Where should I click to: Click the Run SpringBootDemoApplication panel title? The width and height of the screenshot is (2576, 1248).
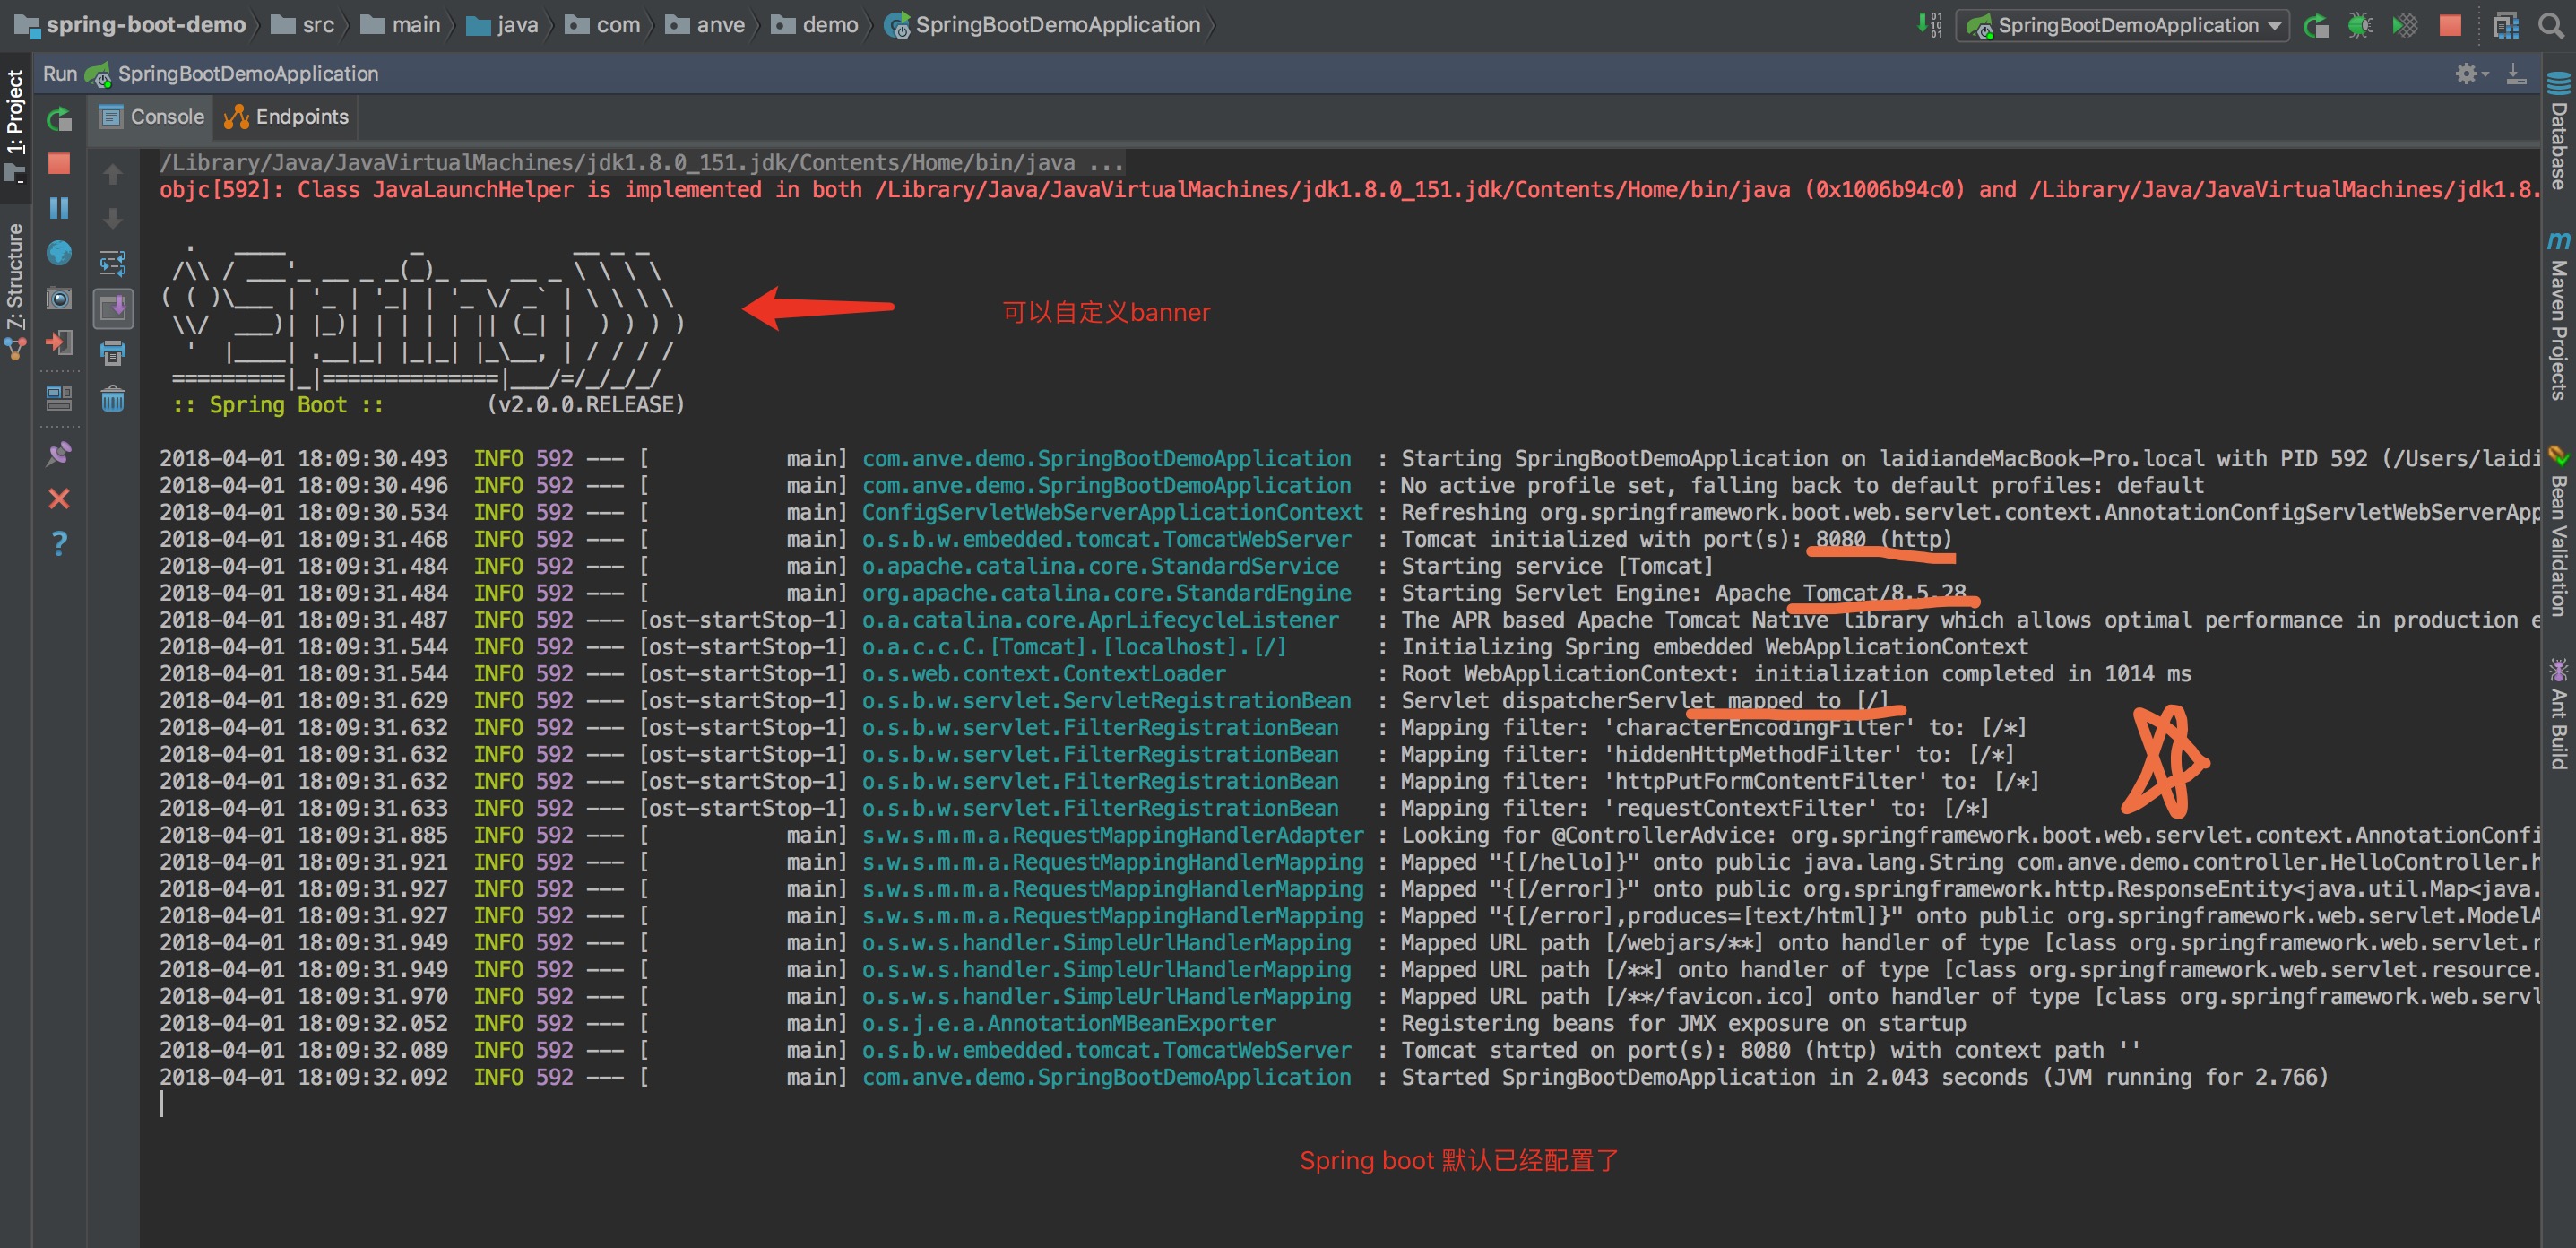click(211, 73)
